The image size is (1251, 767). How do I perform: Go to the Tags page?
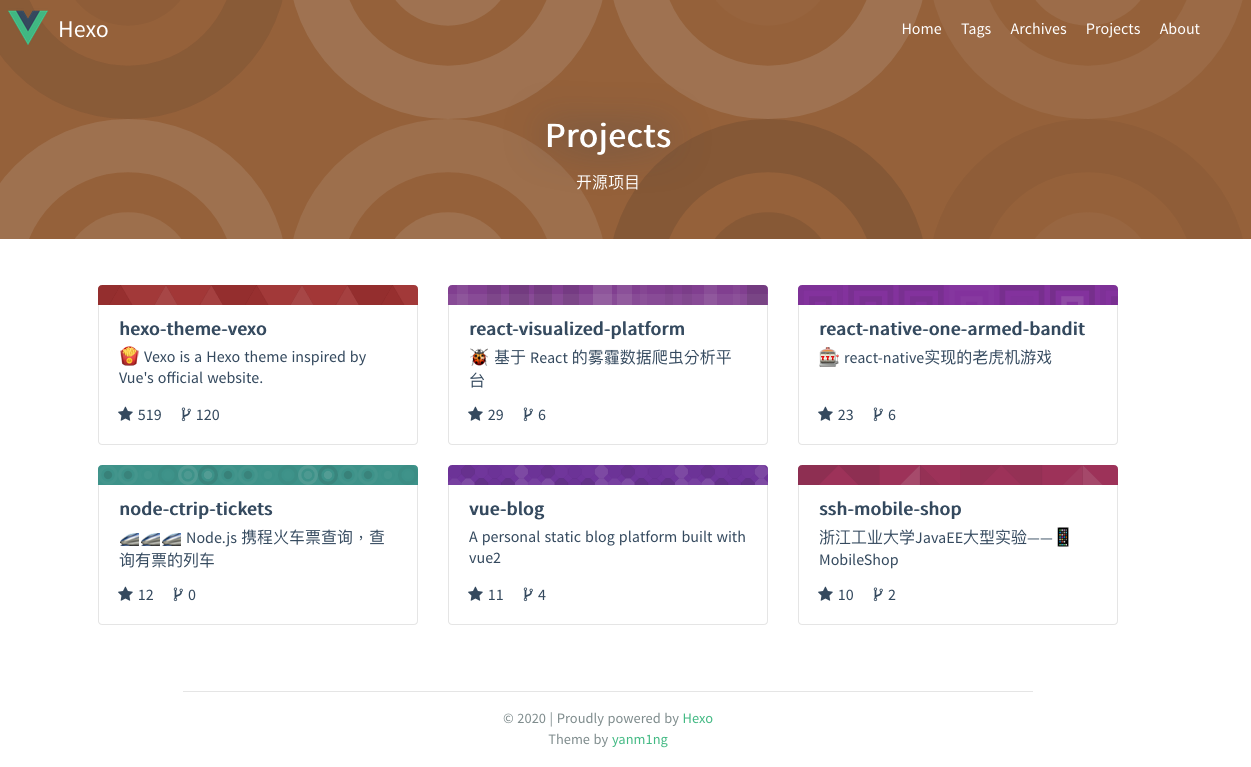coord(975,29)
